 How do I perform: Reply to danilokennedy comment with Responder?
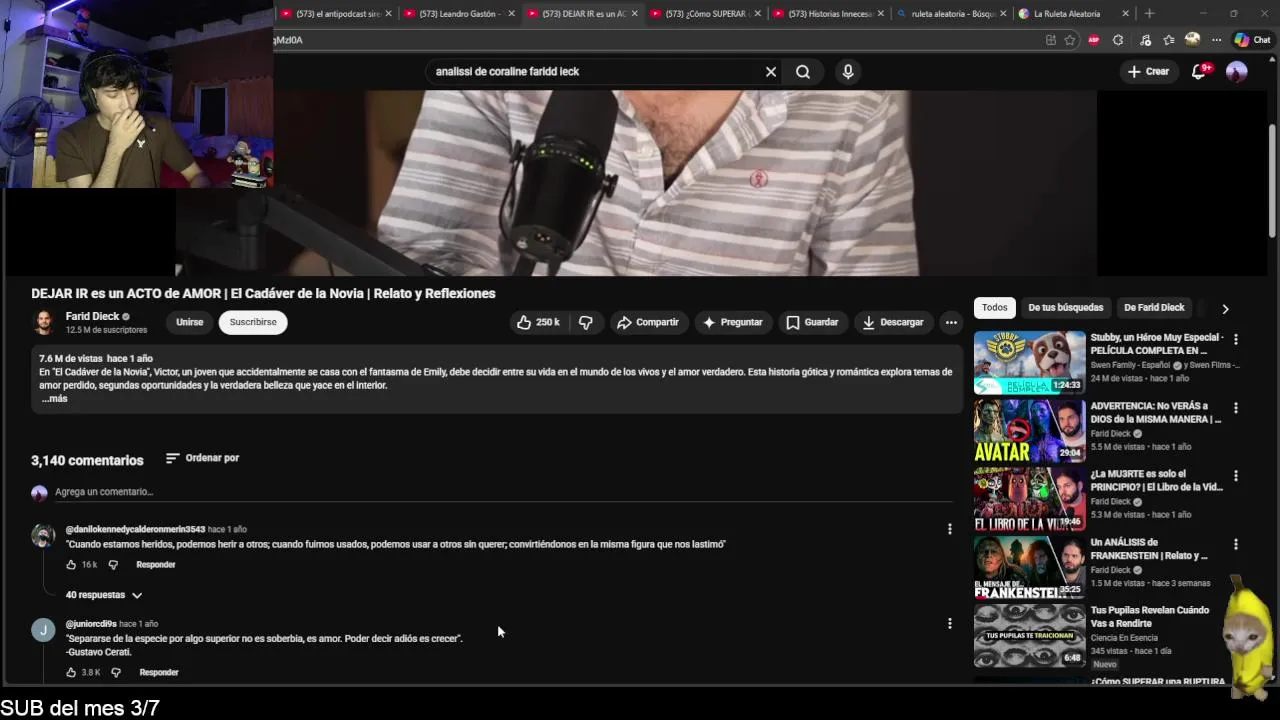click(155, 565)
